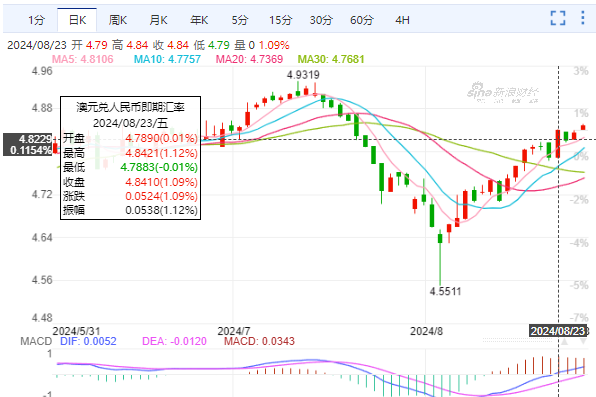This screenshot has height=397, width=596.
Task: Click the DIF: 0.0052 indicator value
Action: coord(88,341)
